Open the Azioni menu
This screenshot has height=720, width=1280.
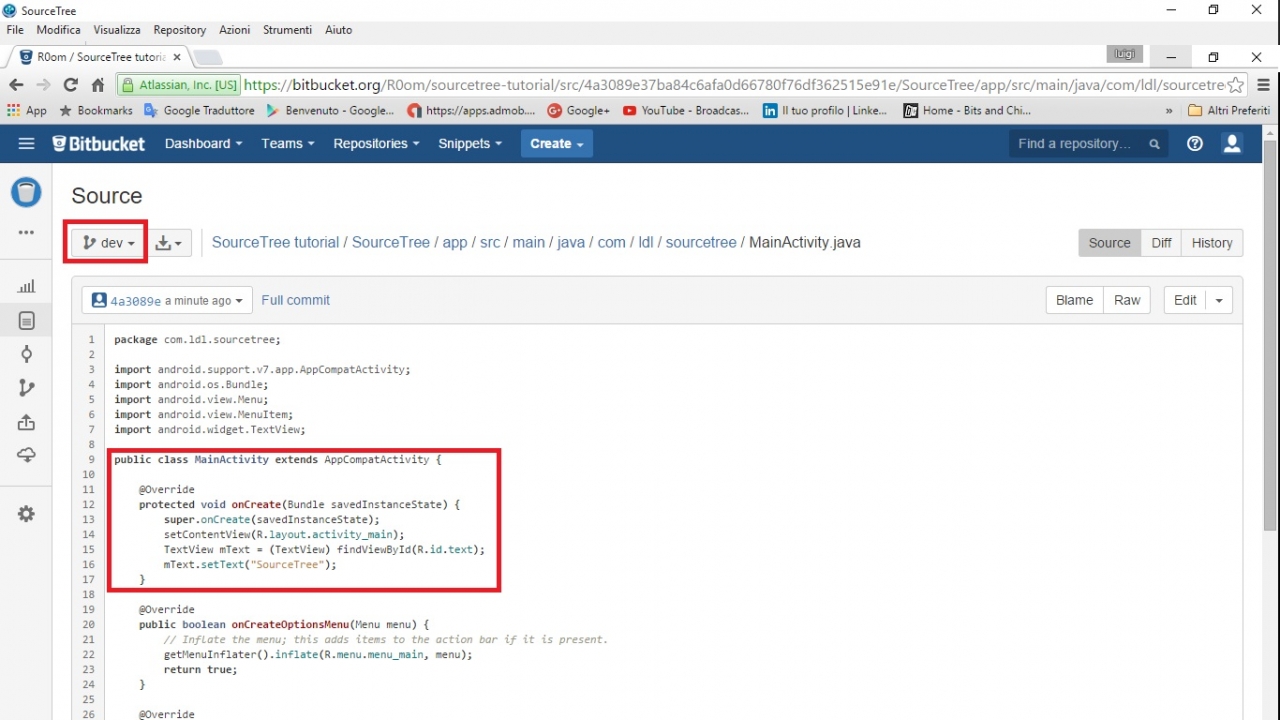[235, 30]
